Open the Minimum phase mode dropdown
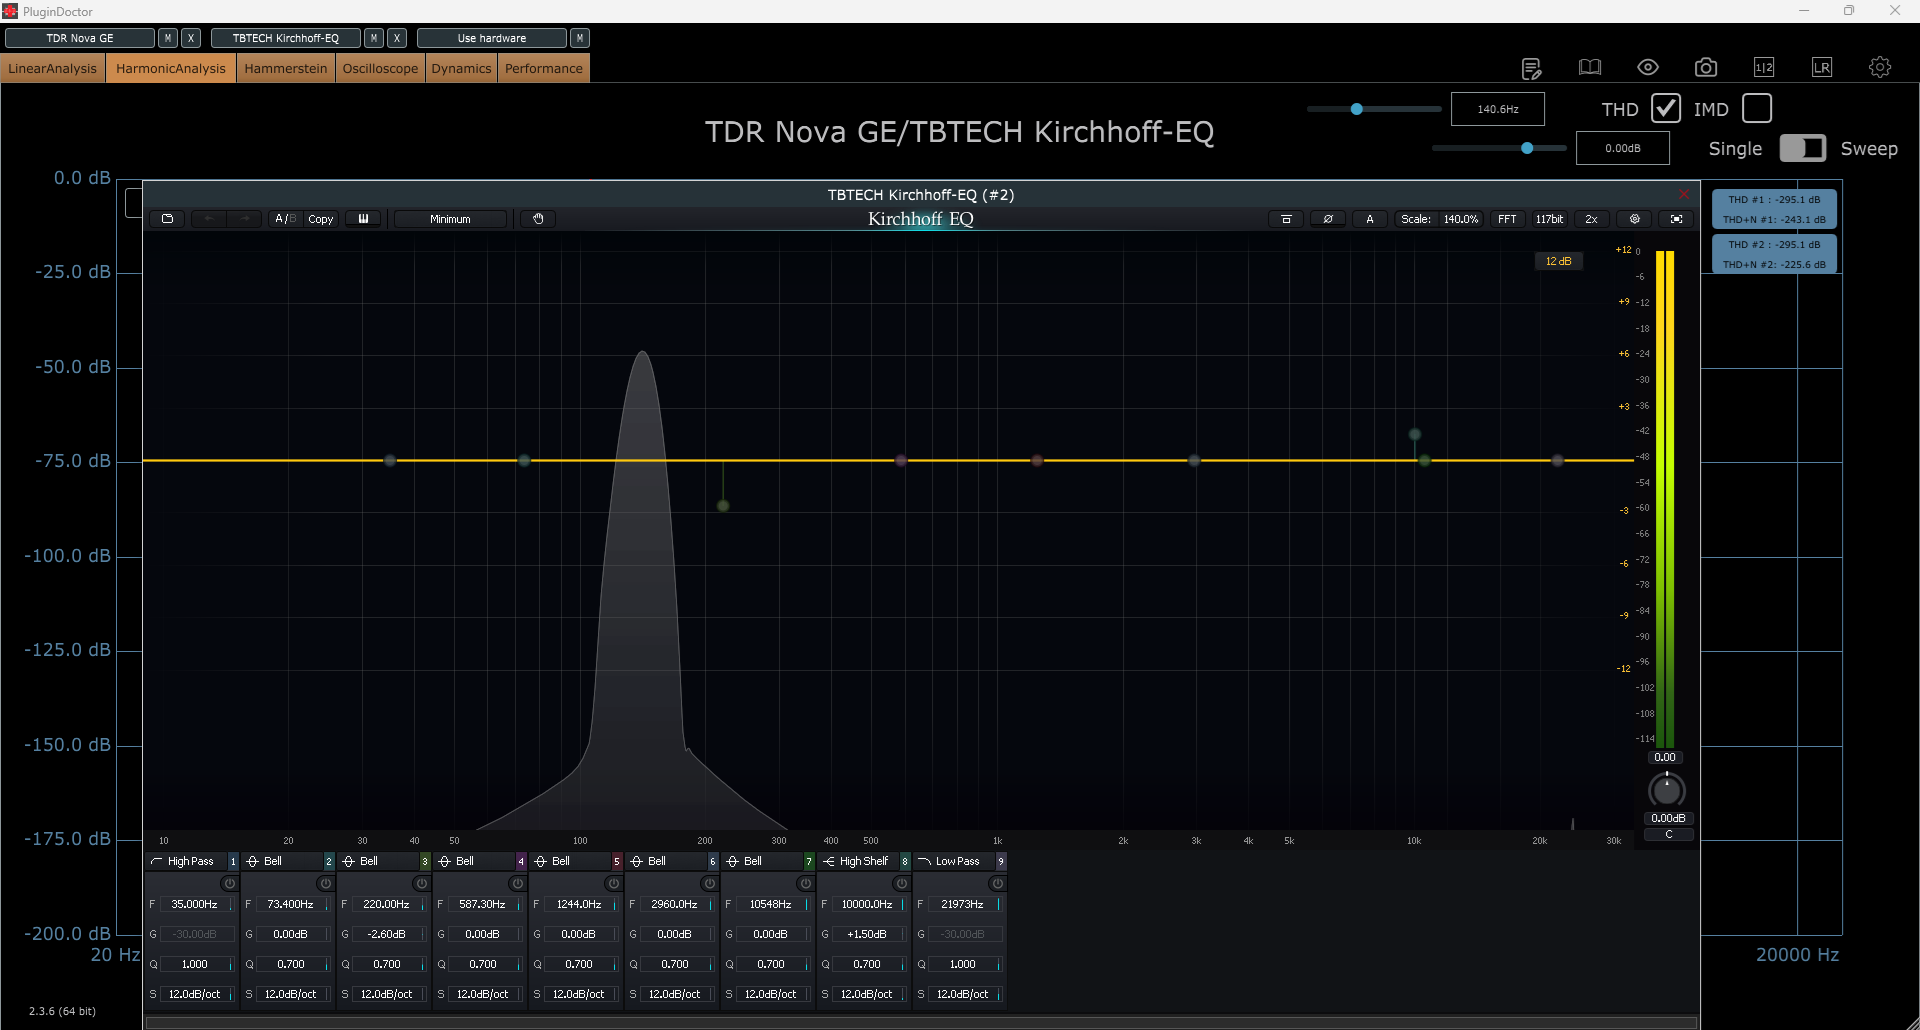Screen dimensions: 1920x1030 pos(450,219)
